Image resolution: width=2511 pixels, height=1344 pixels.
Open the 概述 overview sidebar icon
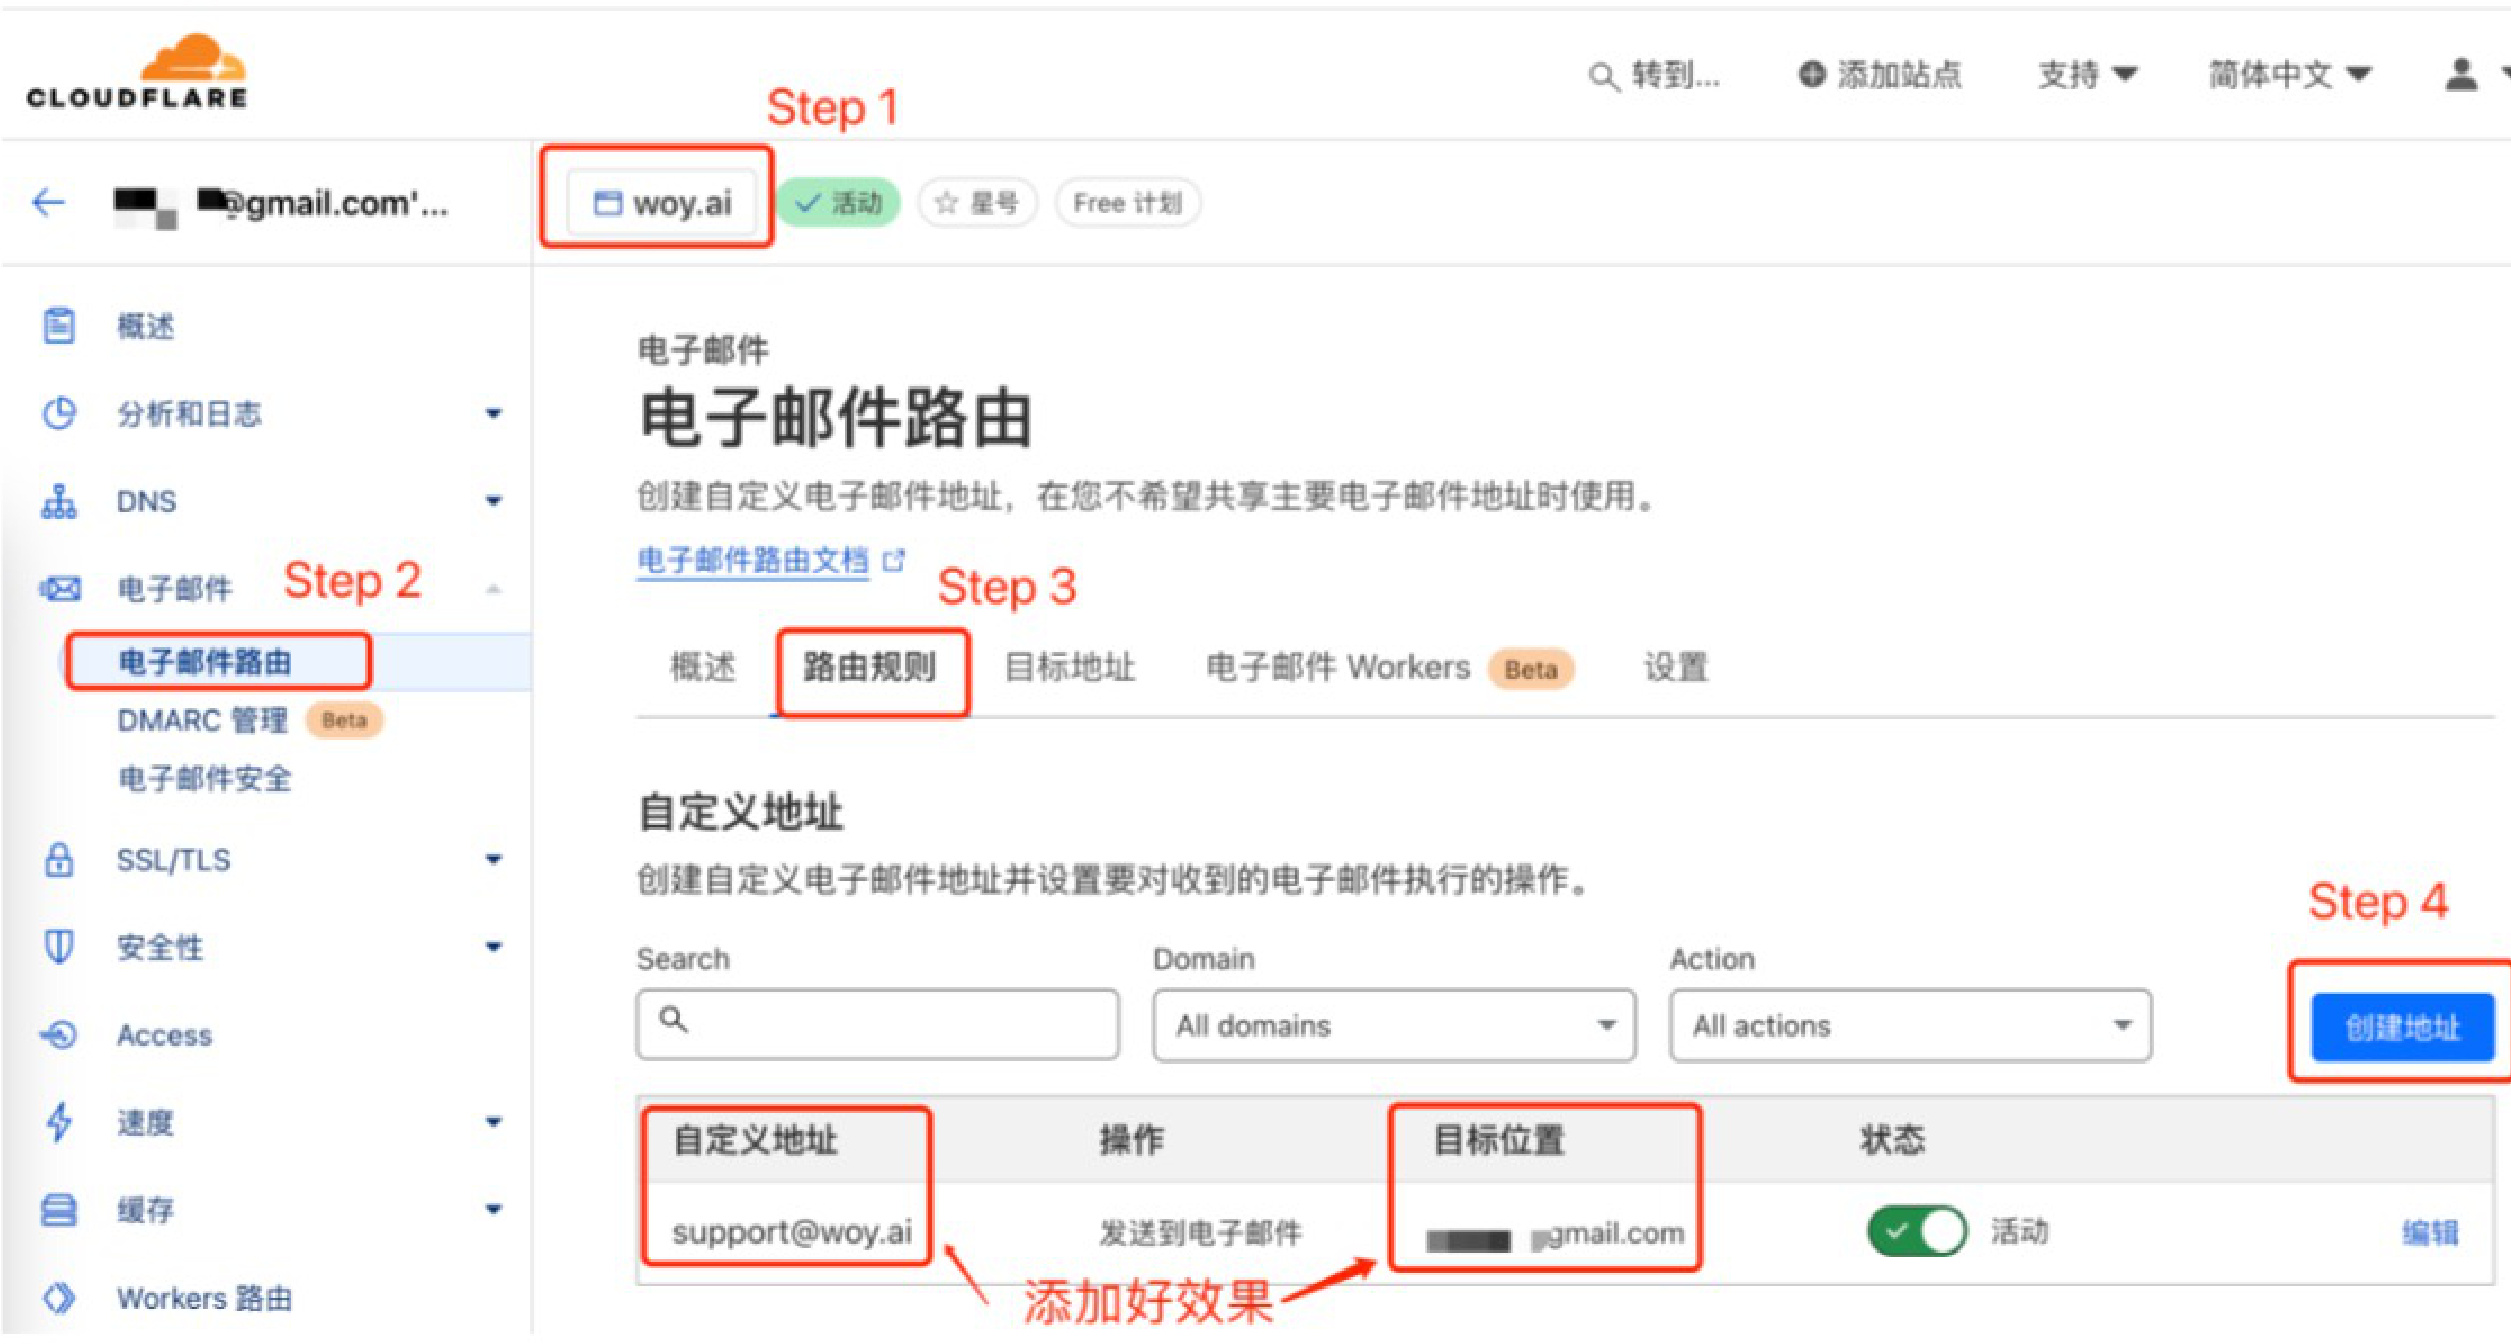coord(59,326)
